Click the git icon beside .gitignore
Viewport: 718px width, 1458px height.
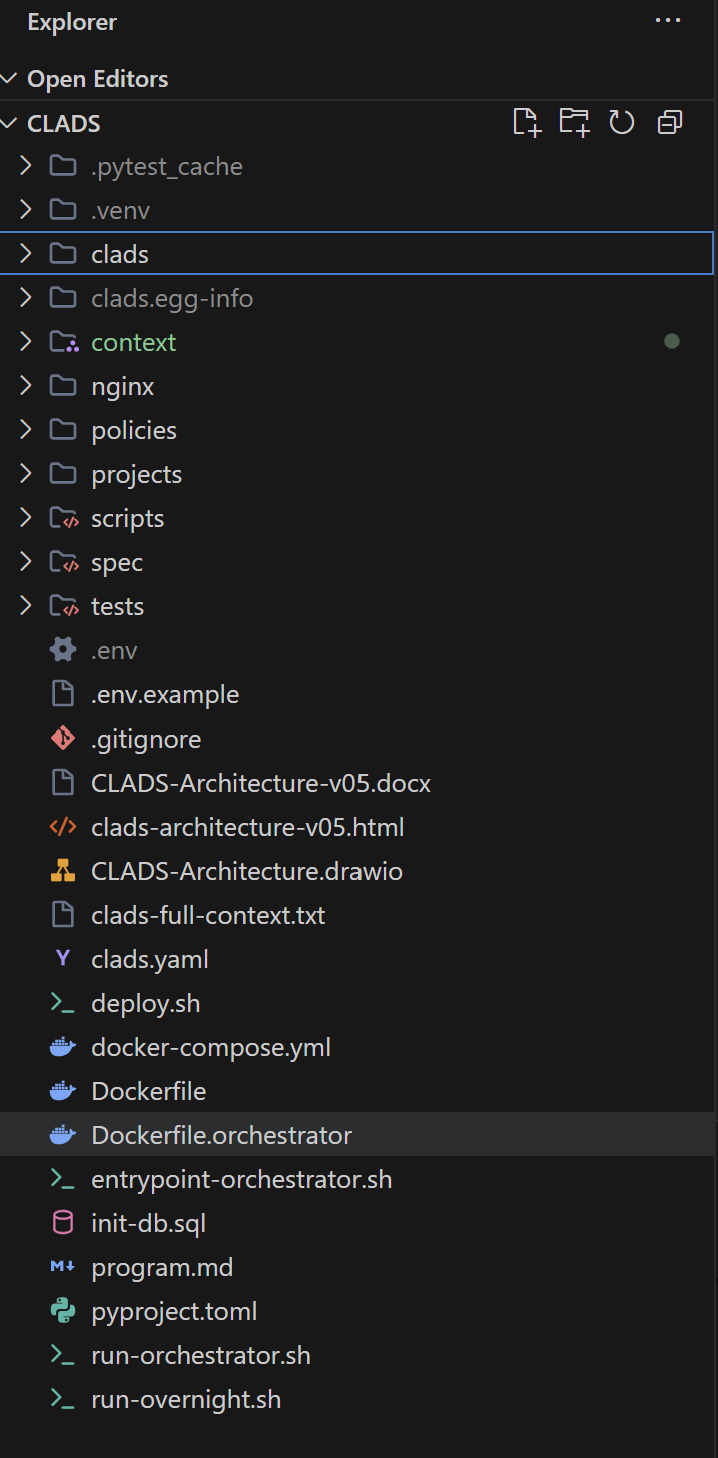63,739
